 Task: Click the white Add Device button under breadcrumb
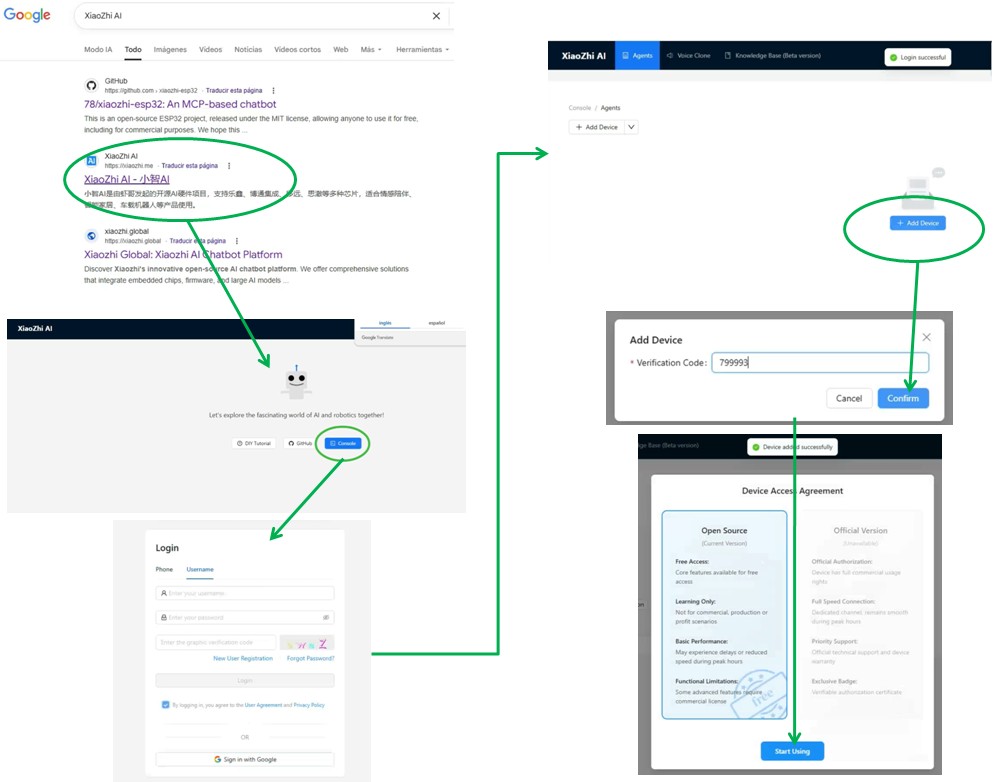click(596, 127)
